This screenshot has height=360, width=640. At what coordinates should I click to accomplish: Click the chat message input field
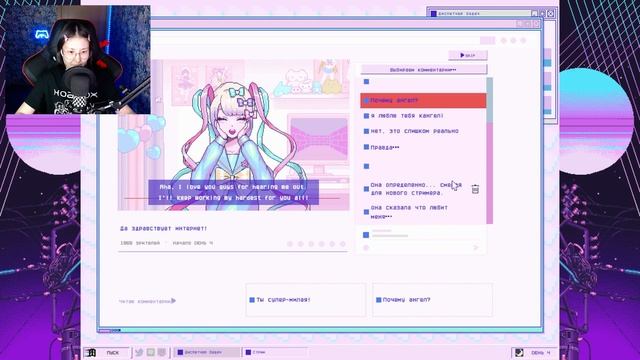tap(420, 247)
